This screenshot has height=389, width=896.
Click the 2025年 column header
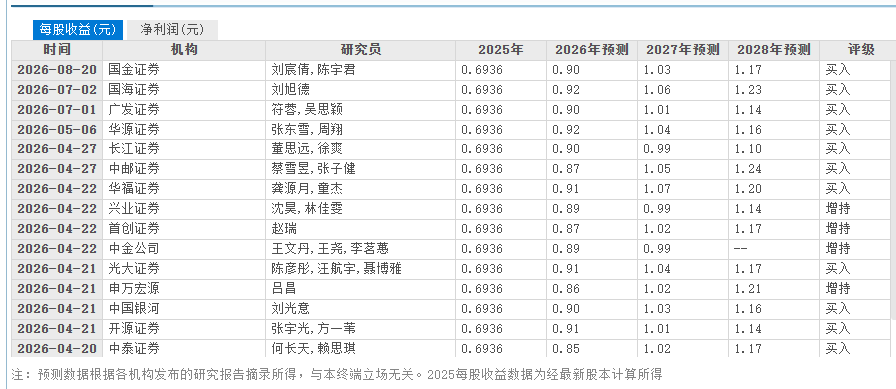point(501,50)
